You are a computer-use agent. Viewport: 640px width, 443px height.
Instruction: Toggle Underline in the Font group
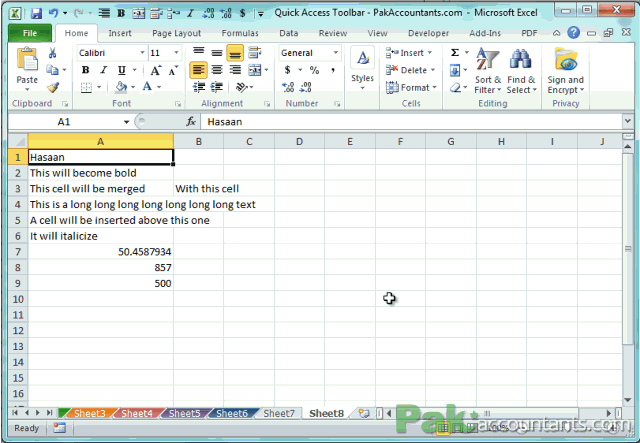tap(121, 70)
